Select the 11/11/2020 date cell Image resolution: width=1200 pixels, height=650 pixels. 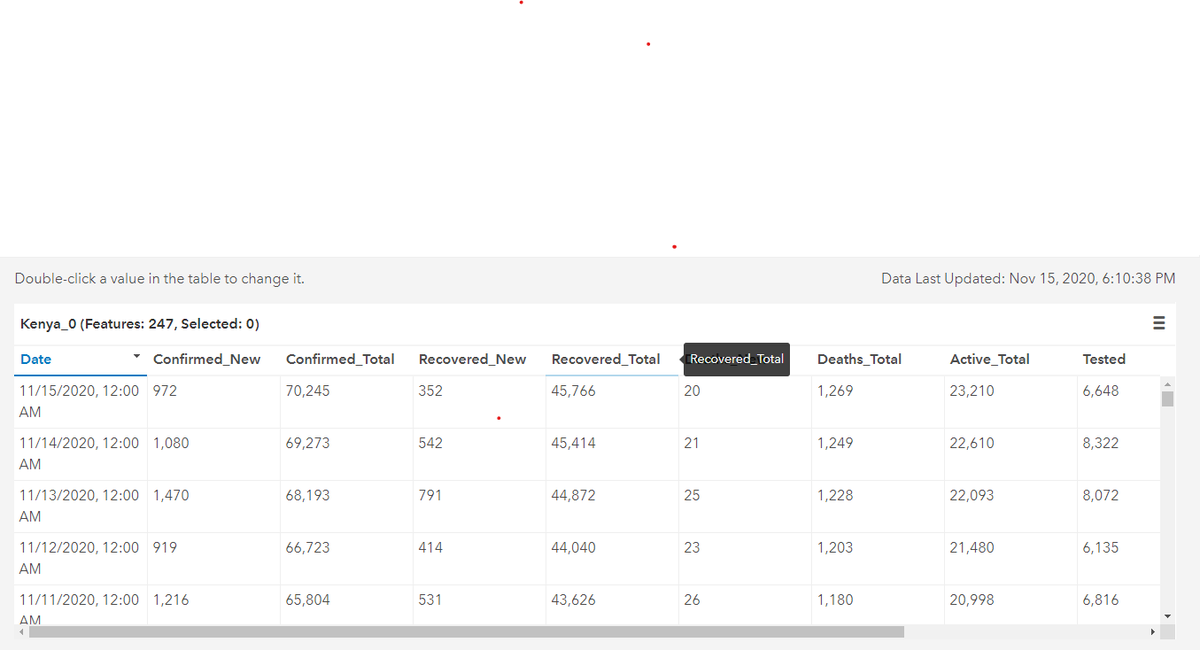click(x=80, y=606)
